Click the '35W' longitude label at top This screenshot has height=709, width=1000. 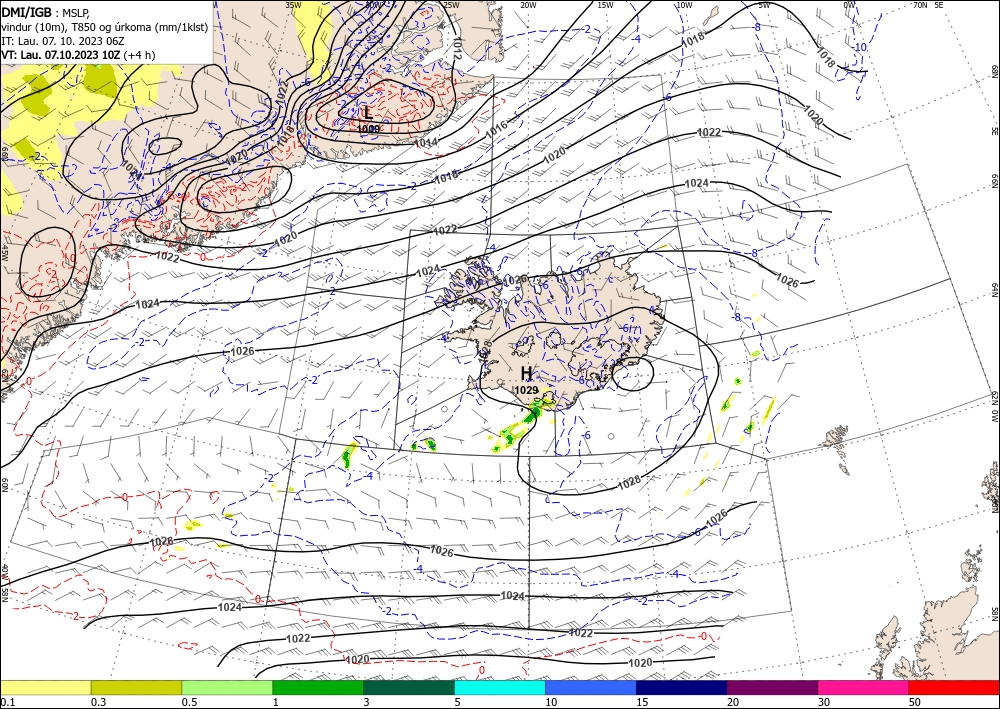point(293,5)
